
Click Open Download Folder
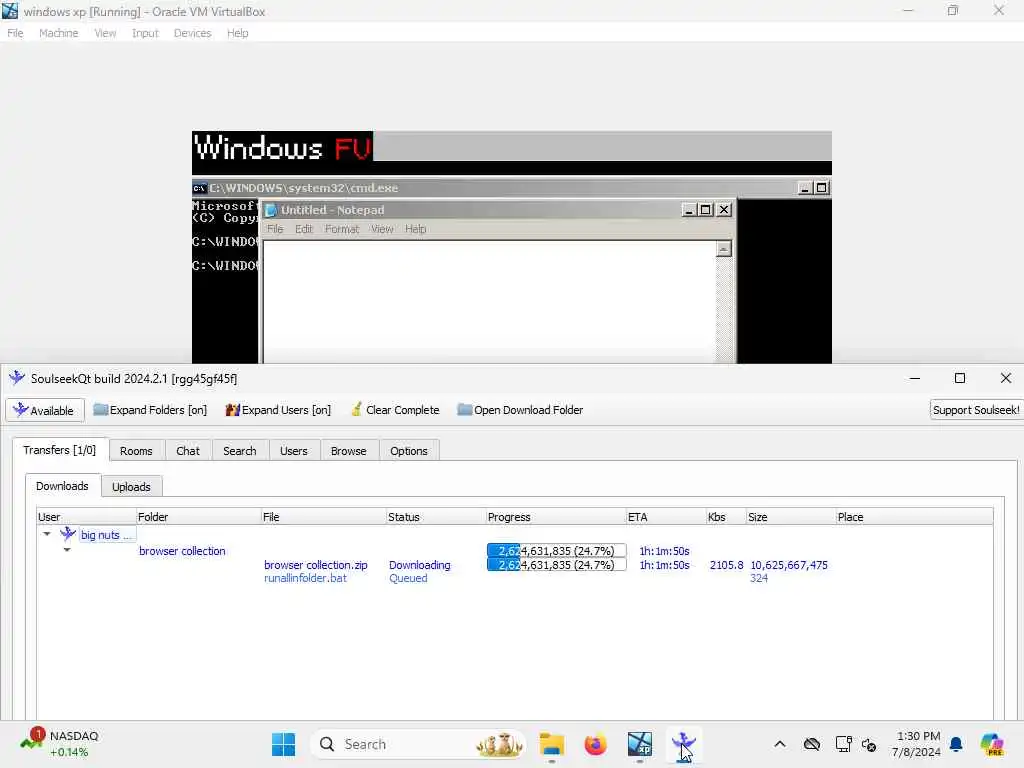(x=520, y=410)
